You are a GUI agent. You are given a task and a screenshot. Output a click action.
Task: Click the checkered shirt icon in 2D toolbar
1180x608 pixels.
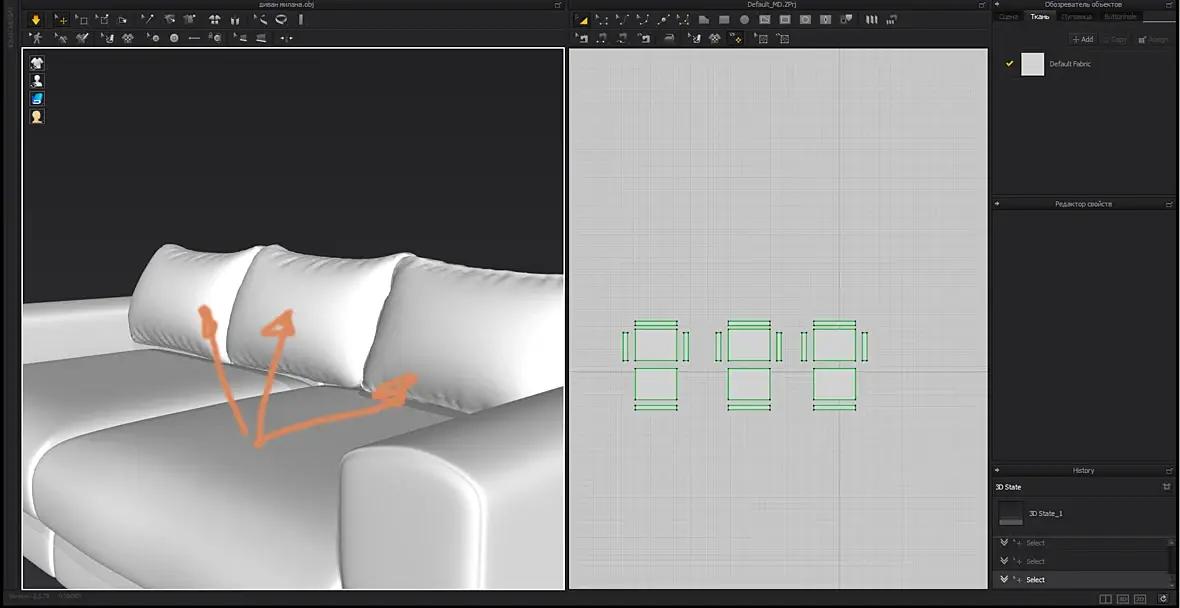(714, 38)
